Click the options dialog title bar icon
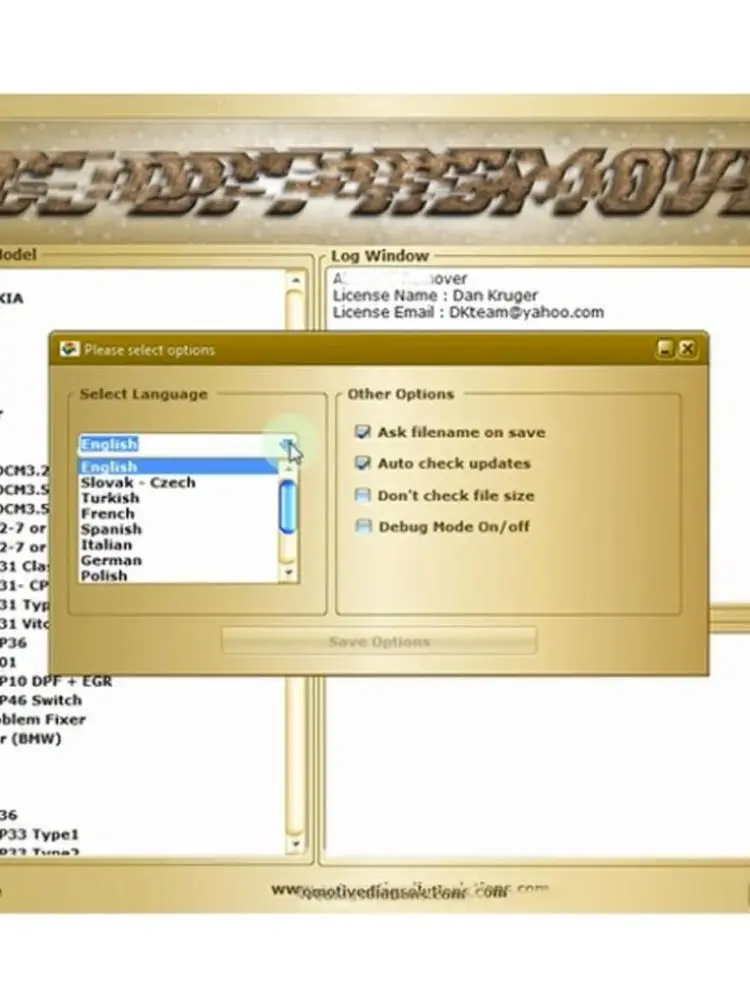Screen dimensions: 750x1000 69,349
